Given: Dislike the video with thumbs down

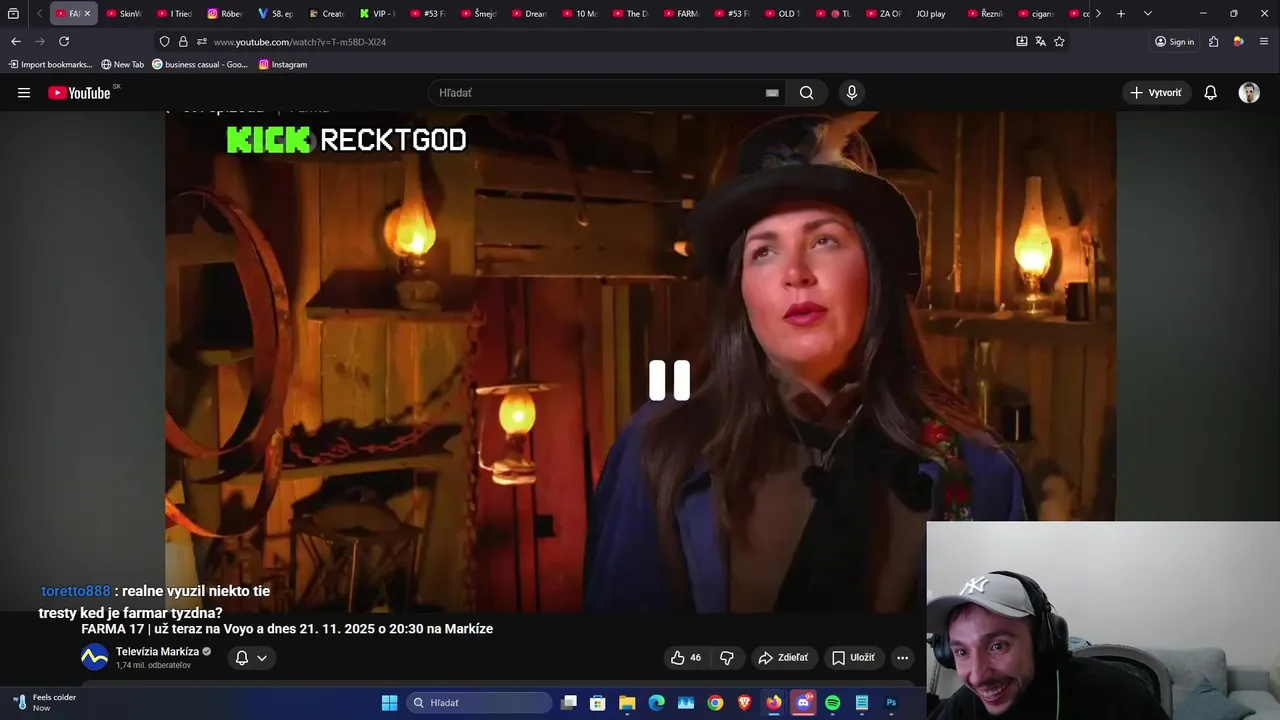Looking at the screenshot, I should click(x=727, y=657).
